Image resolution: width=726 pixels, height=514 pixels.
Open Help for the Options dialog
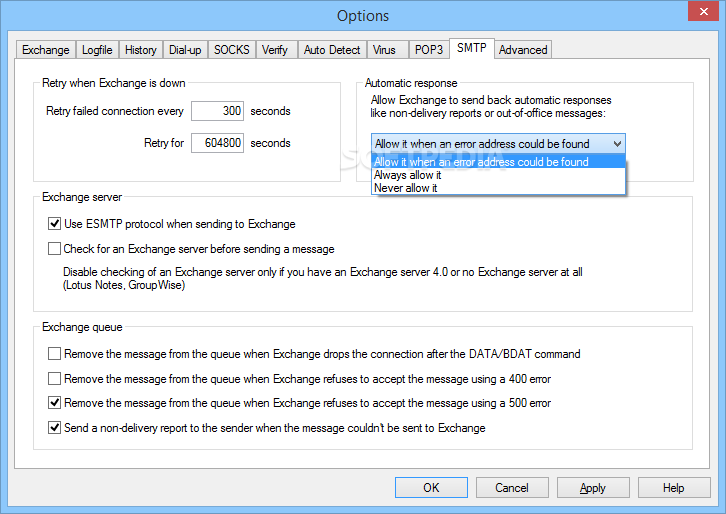(674, 488)
